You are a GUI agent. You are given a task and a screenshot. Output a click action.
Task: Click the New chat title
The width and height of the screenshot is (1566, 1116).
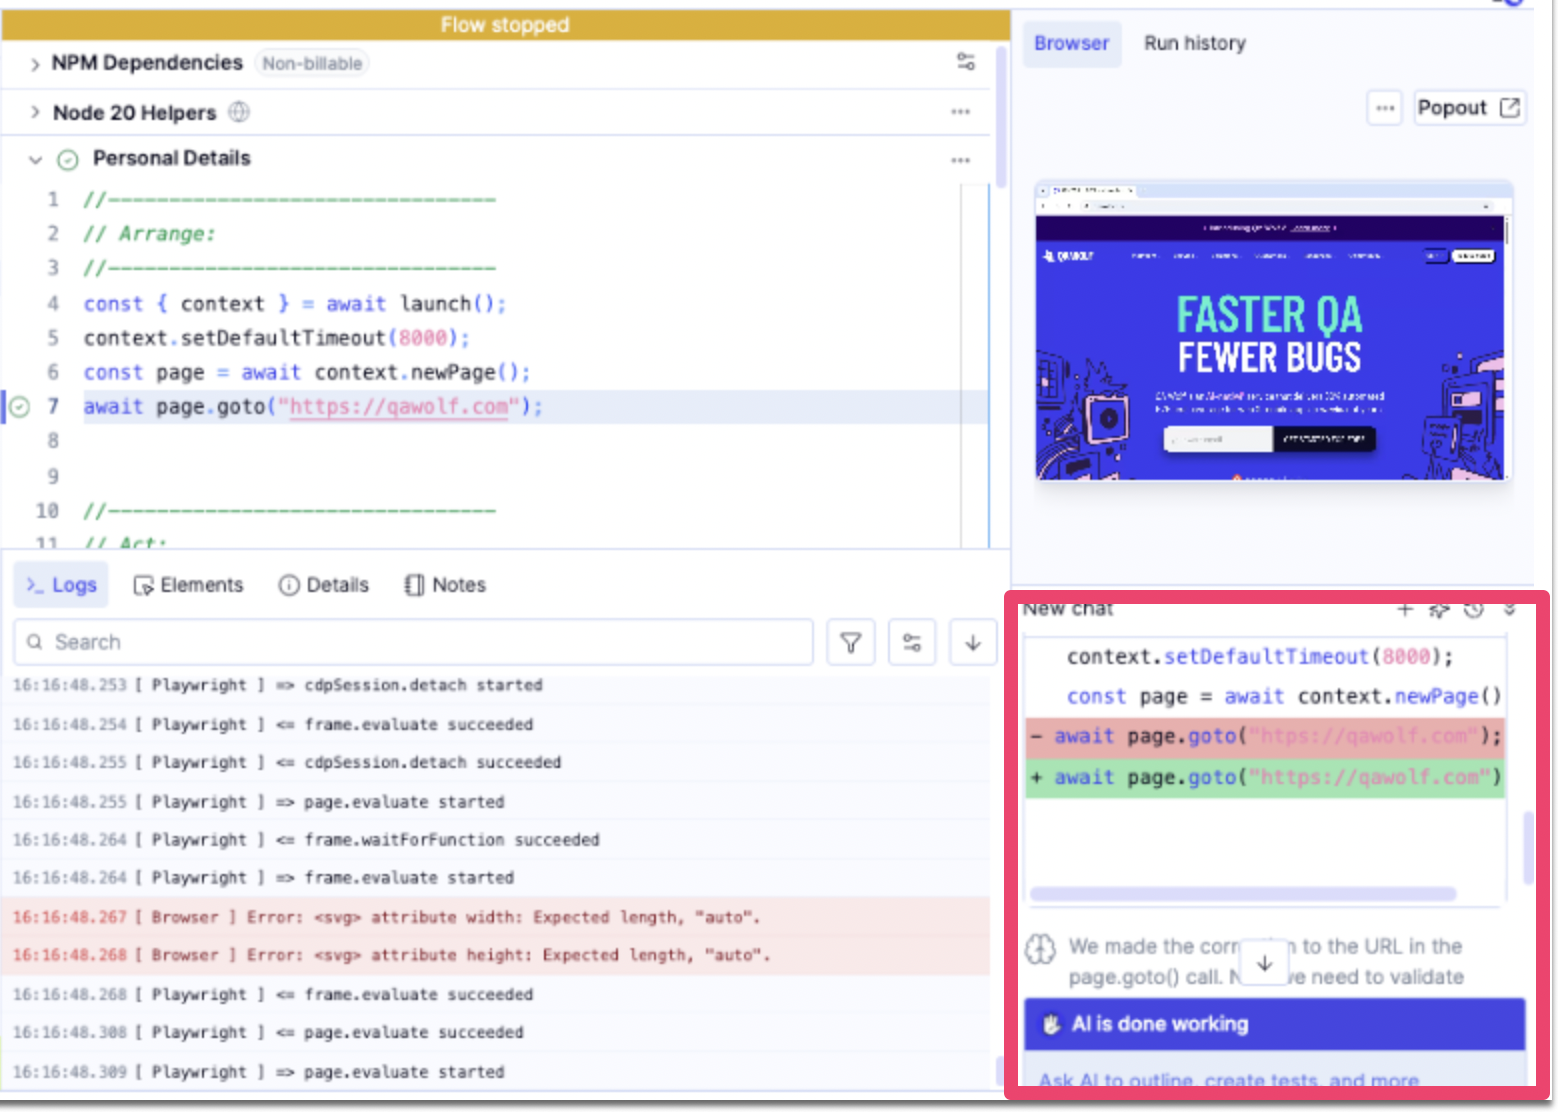pyautogui.click(x=1068, y=609)
